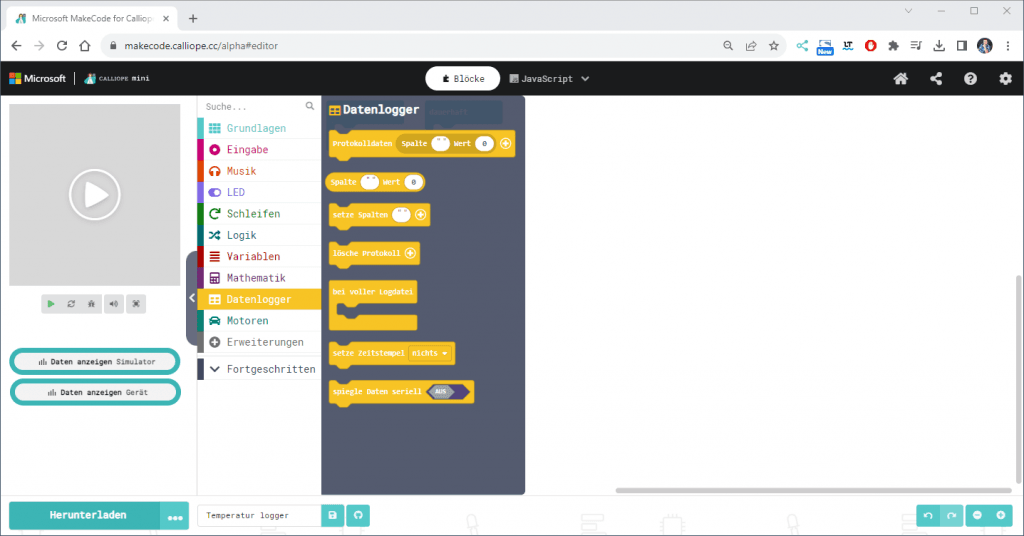Toggle simulator debug mode with the bug icon

[x=93, y=304]
